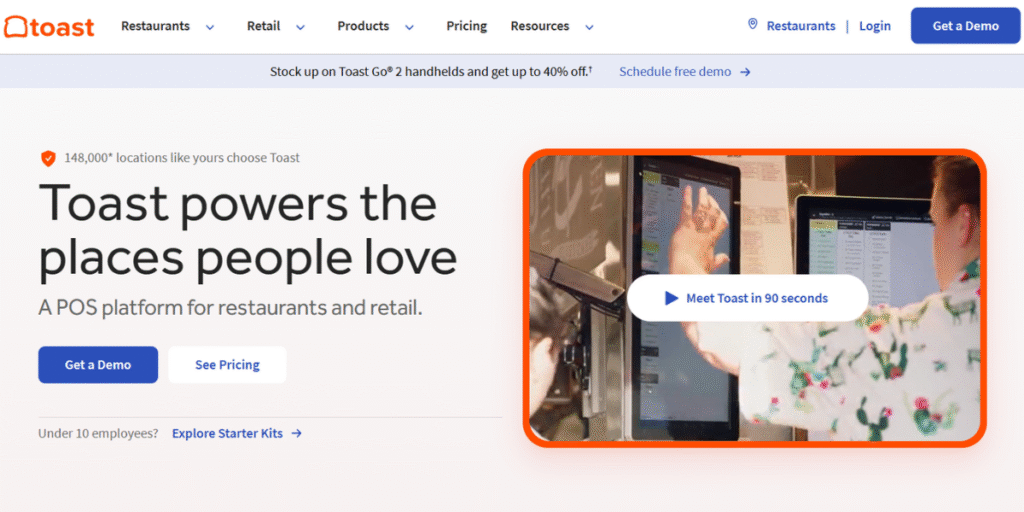Click the Get a Demo button in the header
Screen dimensions: 1024x512
965,26
